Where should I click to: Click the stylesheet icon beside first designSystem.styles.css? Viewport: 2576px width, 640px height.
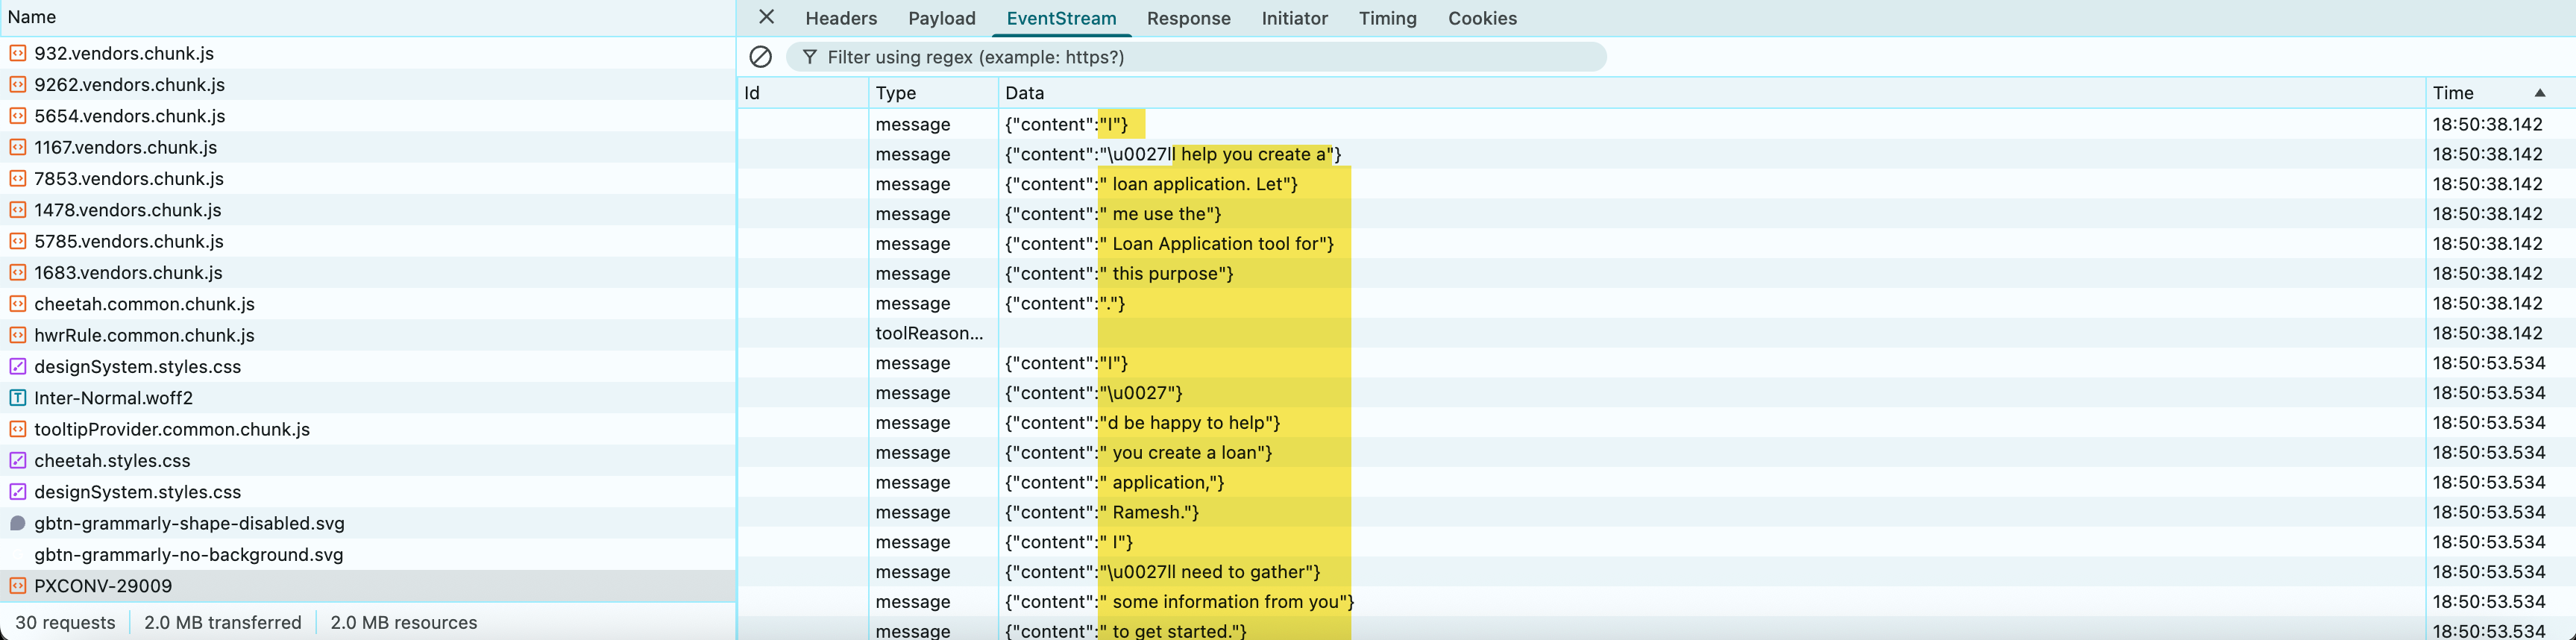coord(17,367)
